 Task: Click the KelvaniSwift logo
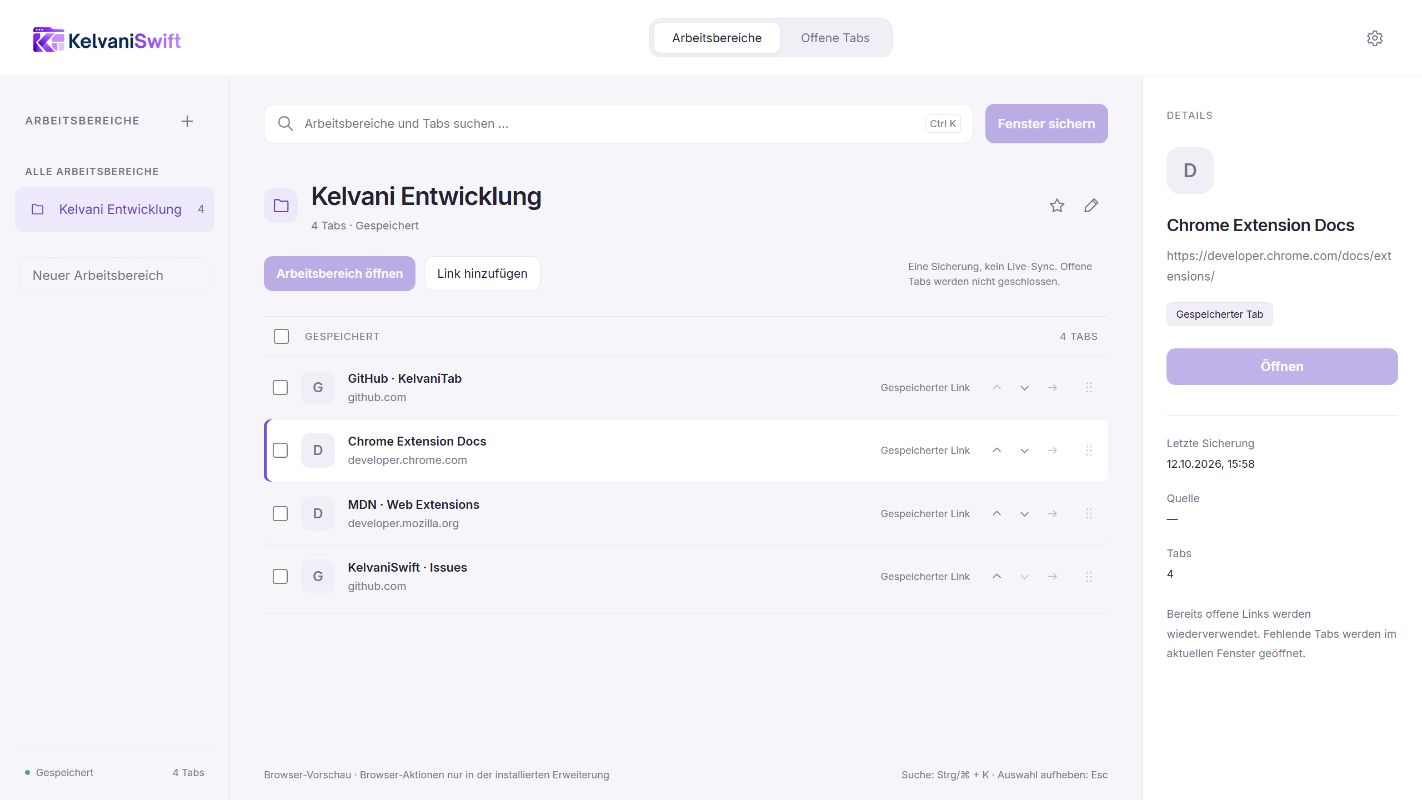coord(107,40)
